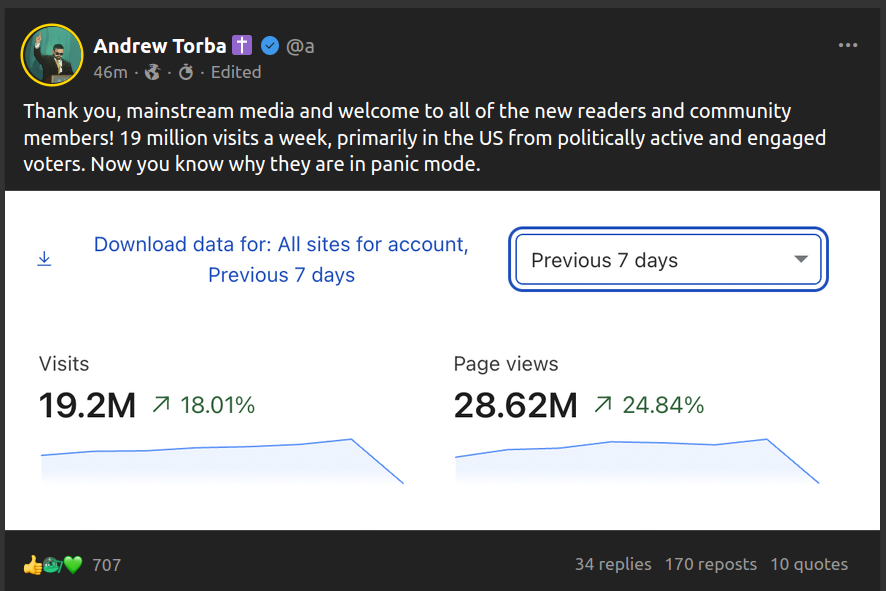Click the download arrow icon
886x591 pixels.
(44, 259)
